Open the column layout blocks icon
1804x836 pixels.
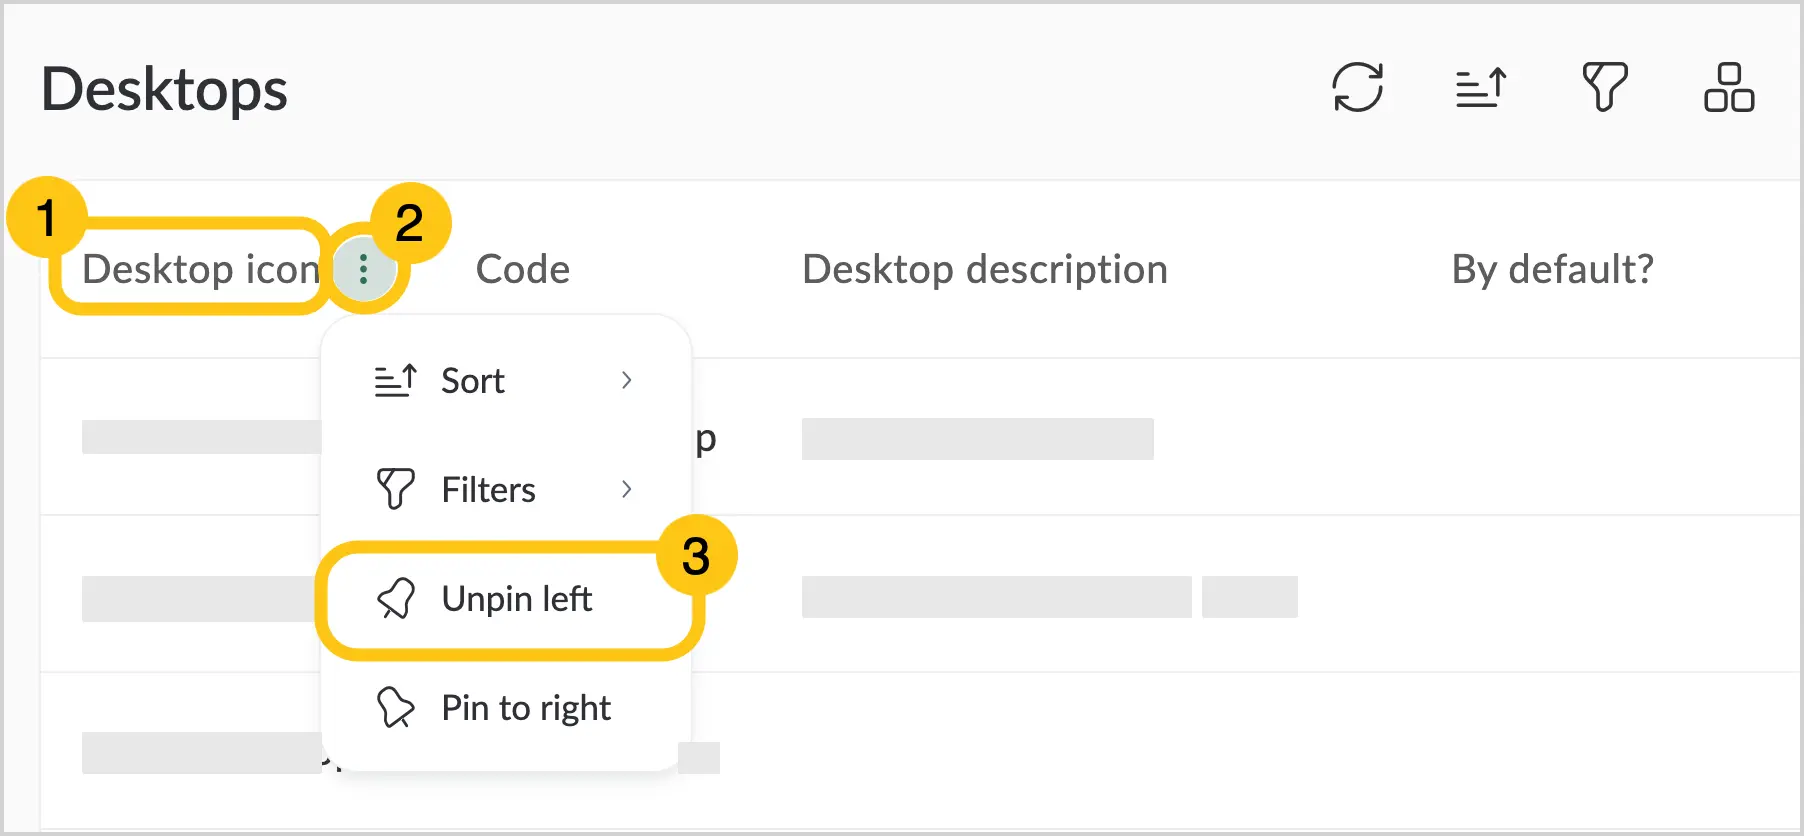coord(1729,87)
